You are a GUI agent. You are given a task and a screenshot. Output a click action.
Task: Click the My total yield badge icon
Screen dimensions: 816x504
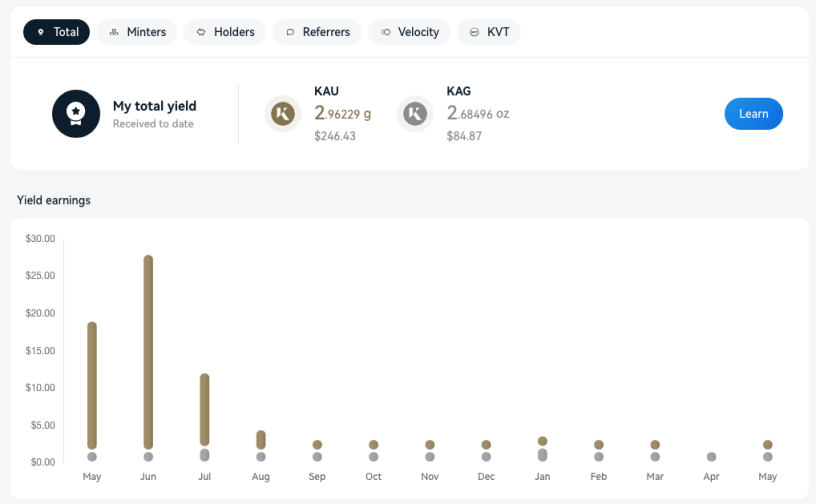76,114
